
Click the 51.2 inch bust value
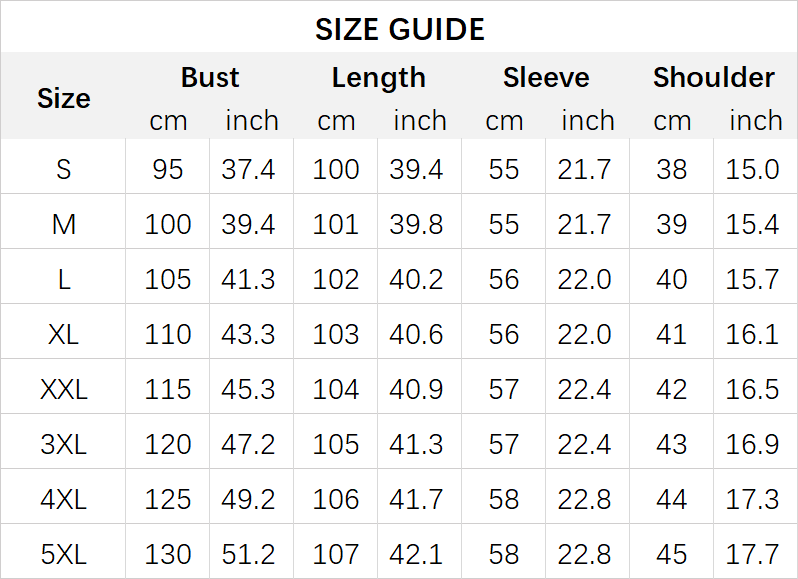248,554
